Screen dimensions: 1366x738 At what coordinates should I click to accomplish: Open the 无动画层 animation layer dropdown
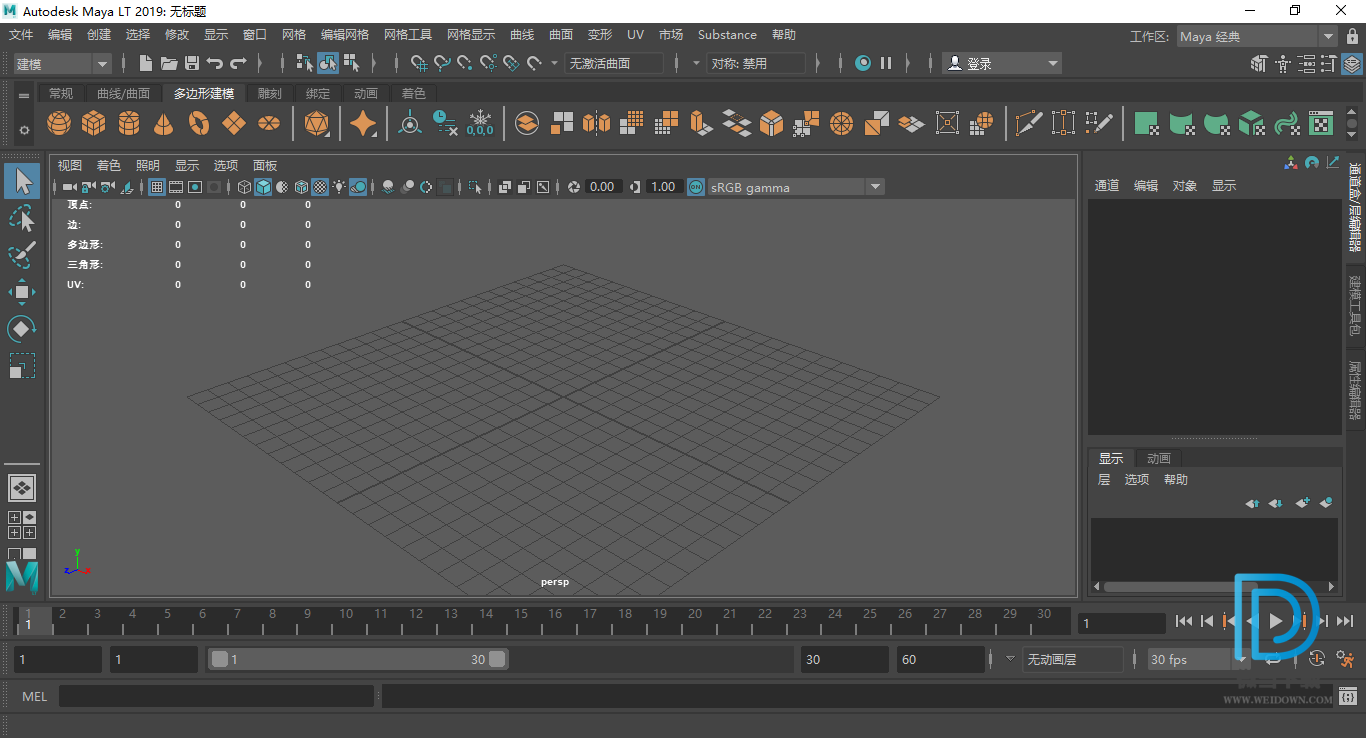(x=1072, y=659)
